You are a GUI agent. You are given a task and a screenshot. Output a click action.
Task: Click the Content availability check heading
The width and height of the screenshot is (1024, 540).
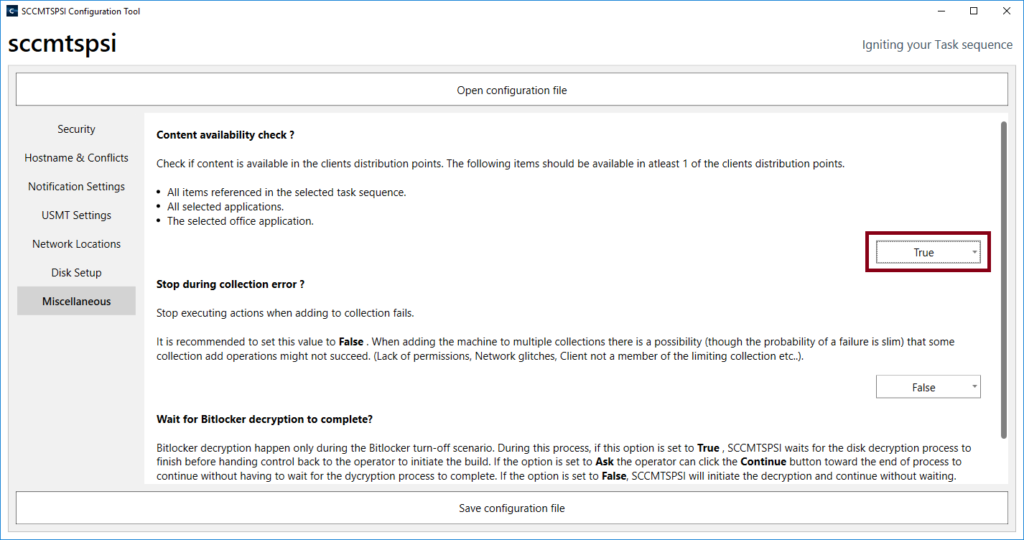pos(225,134)
